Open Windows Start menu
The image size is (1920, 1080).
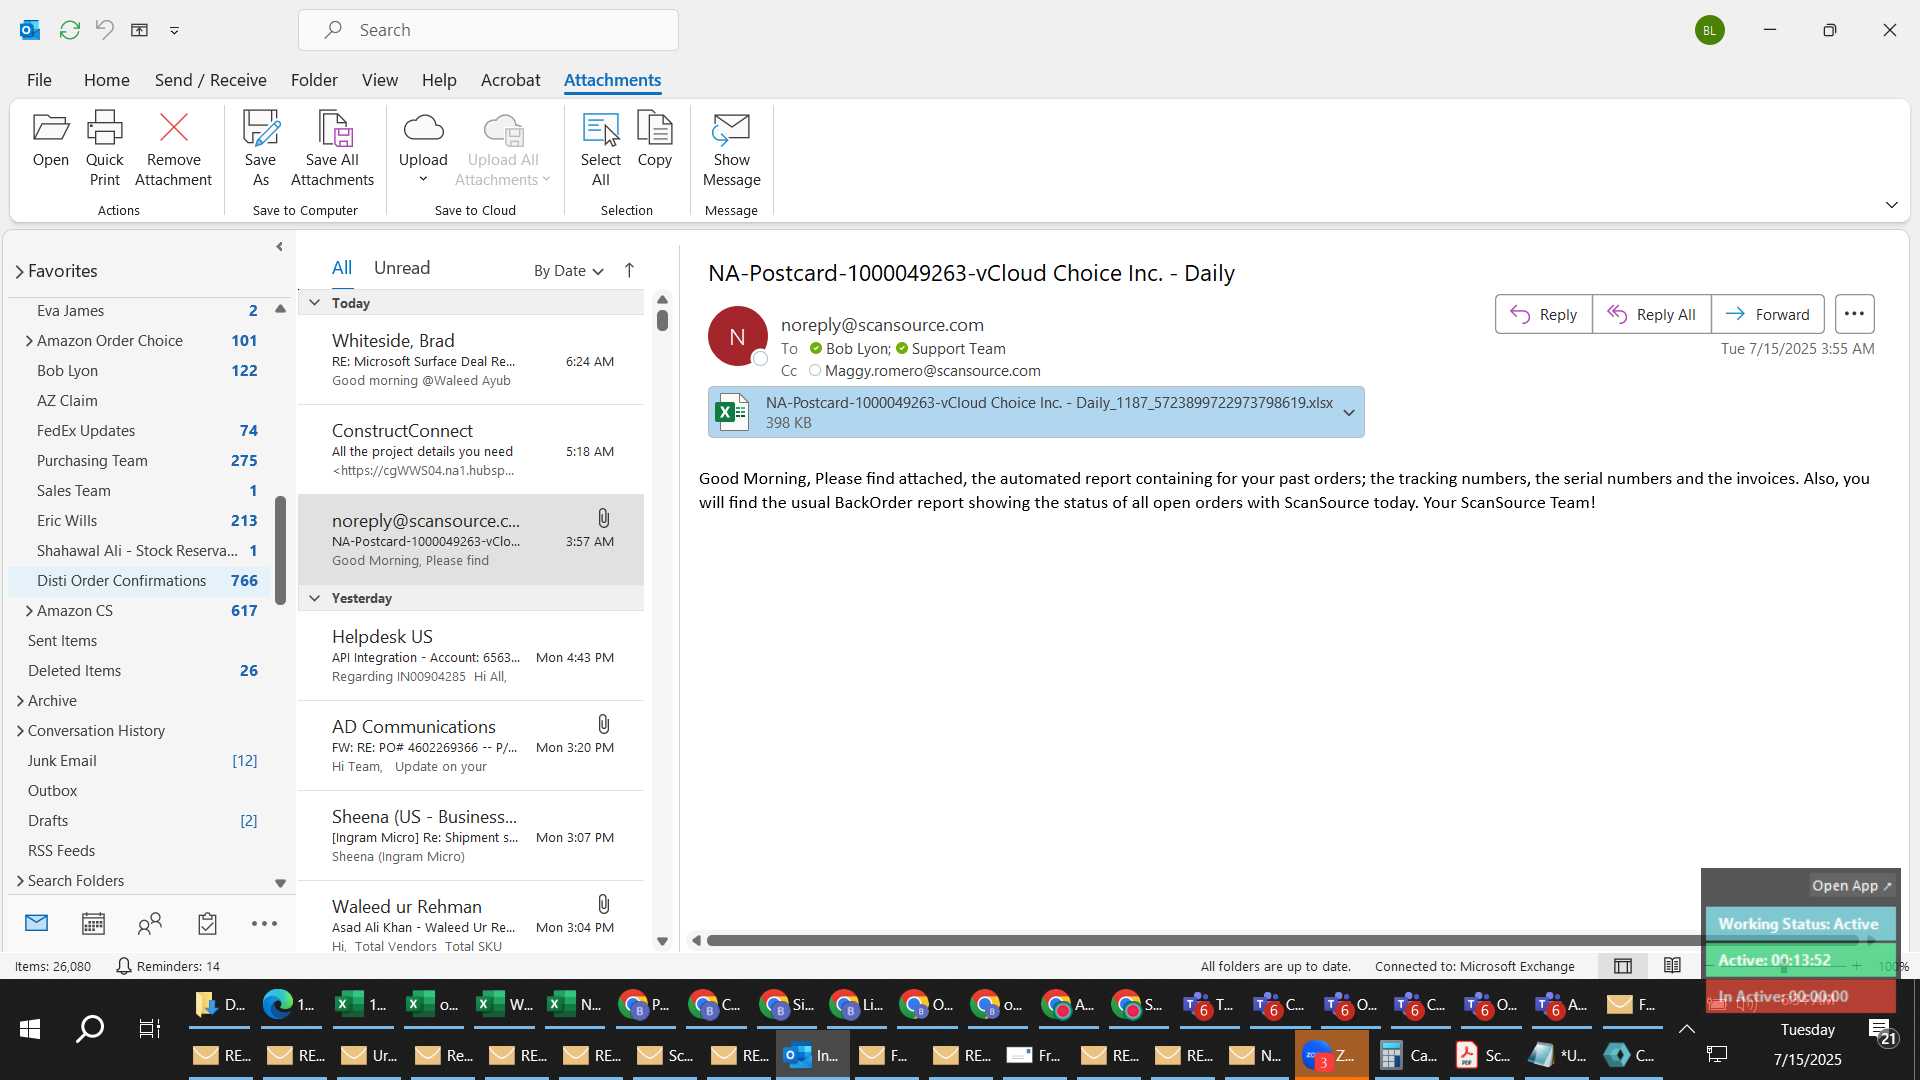point(30,1029)
